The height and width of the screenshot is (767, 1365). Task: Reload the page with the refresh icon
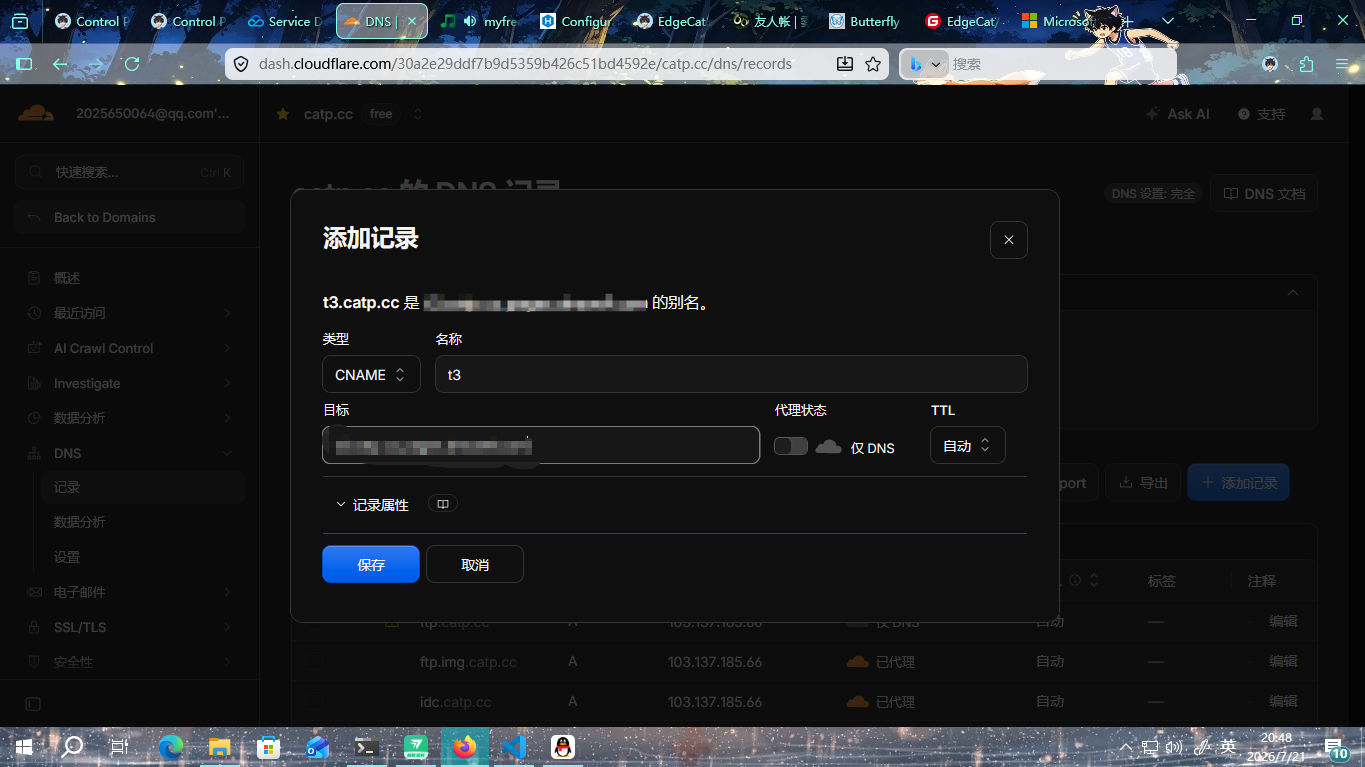tap(131, 64)
